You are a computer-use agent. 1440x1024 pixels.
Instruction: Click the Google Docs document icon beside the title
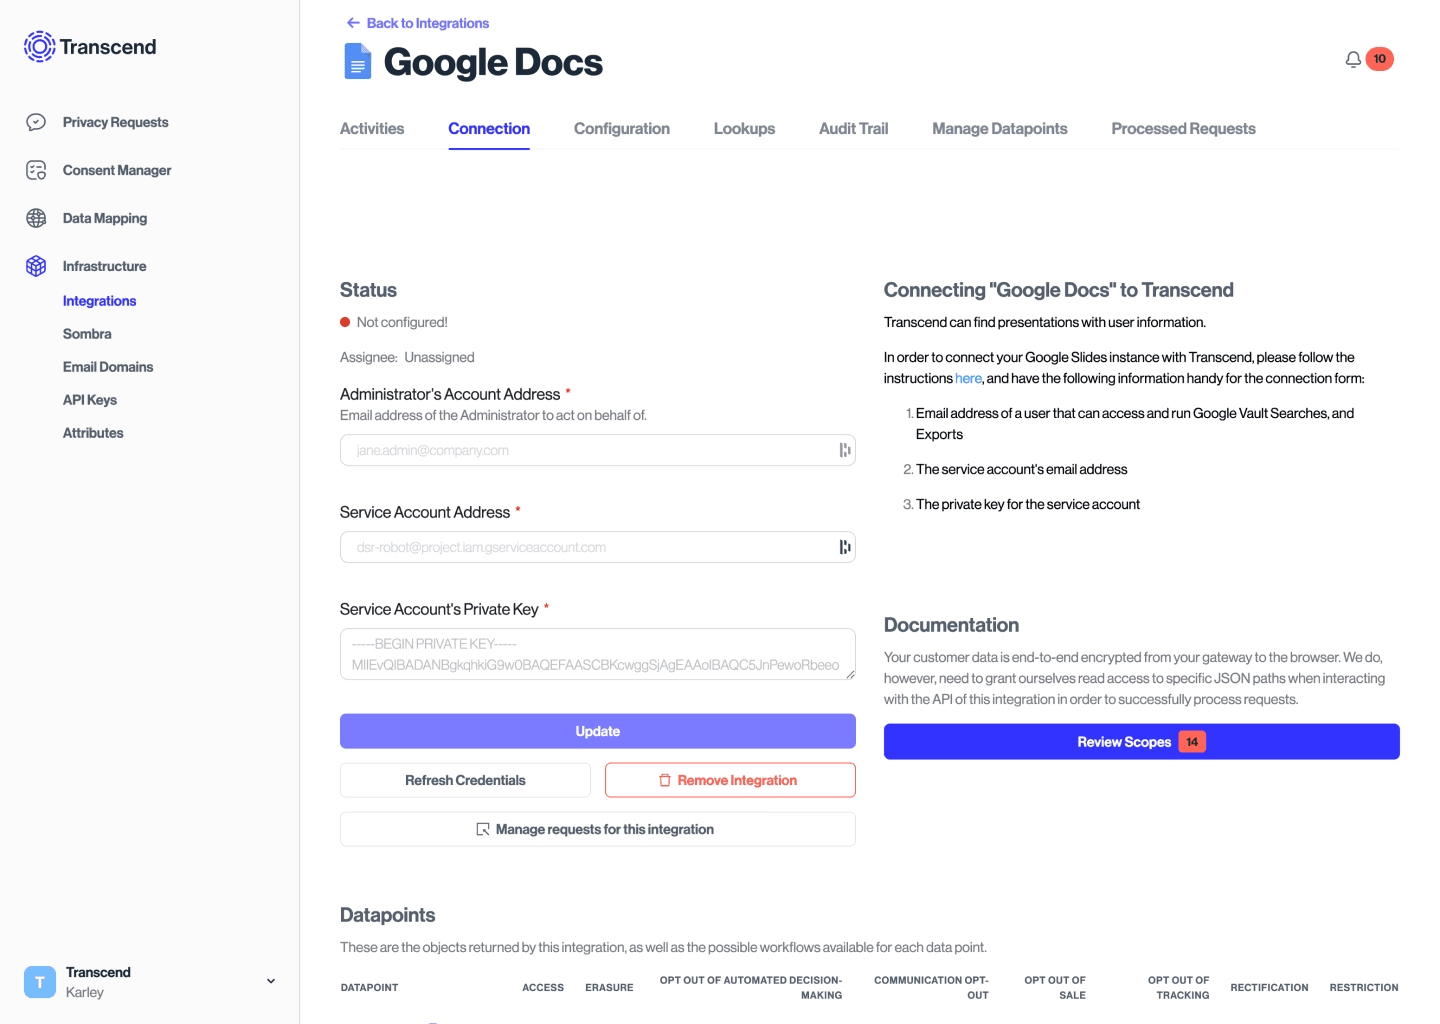pyautogui.click(x=357, y=61)
